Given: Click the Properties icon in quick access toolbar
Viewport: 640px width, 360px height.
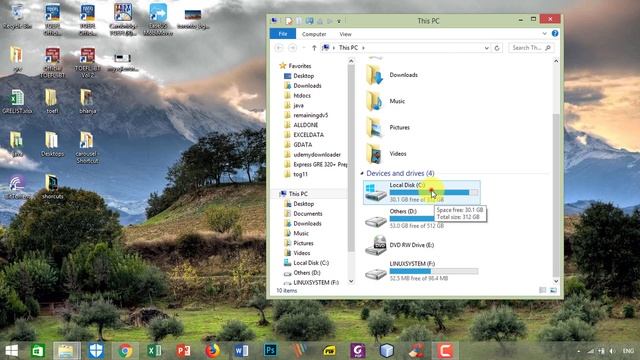Looking at the screenshot, I should click(x=289, y=20).
